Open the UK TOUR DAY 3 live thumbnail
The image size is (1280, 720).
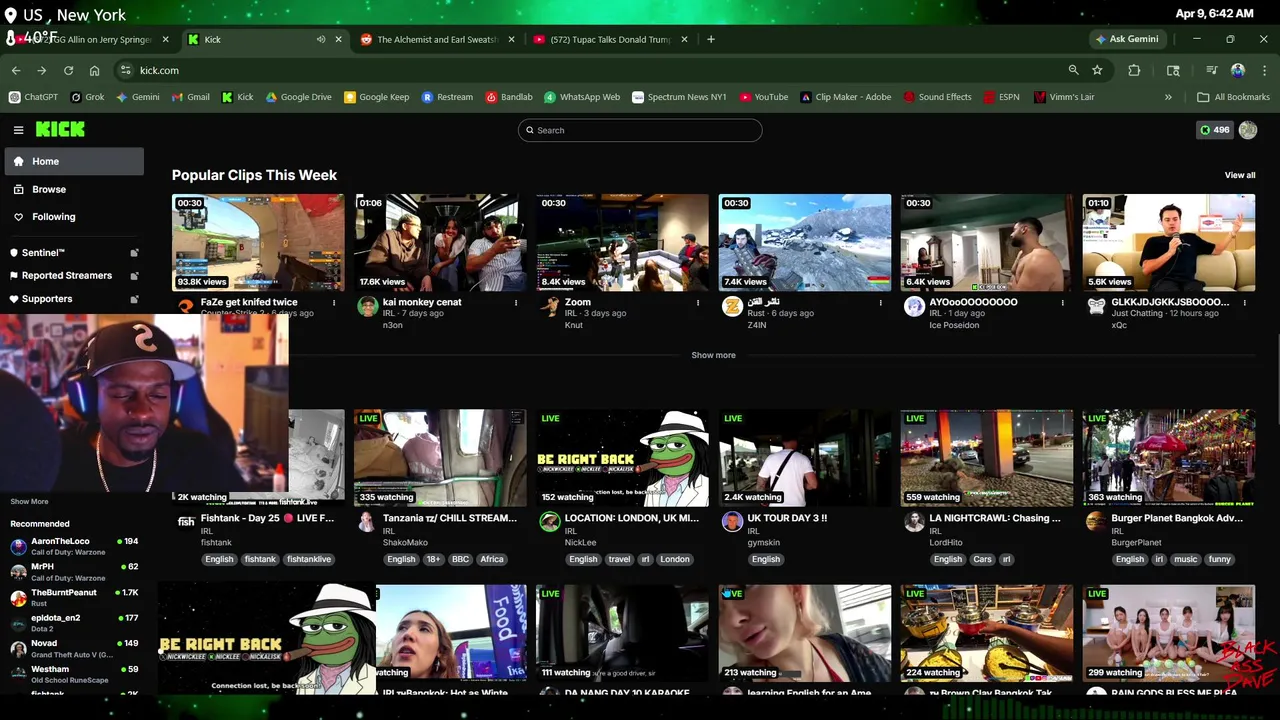point(805,457)
